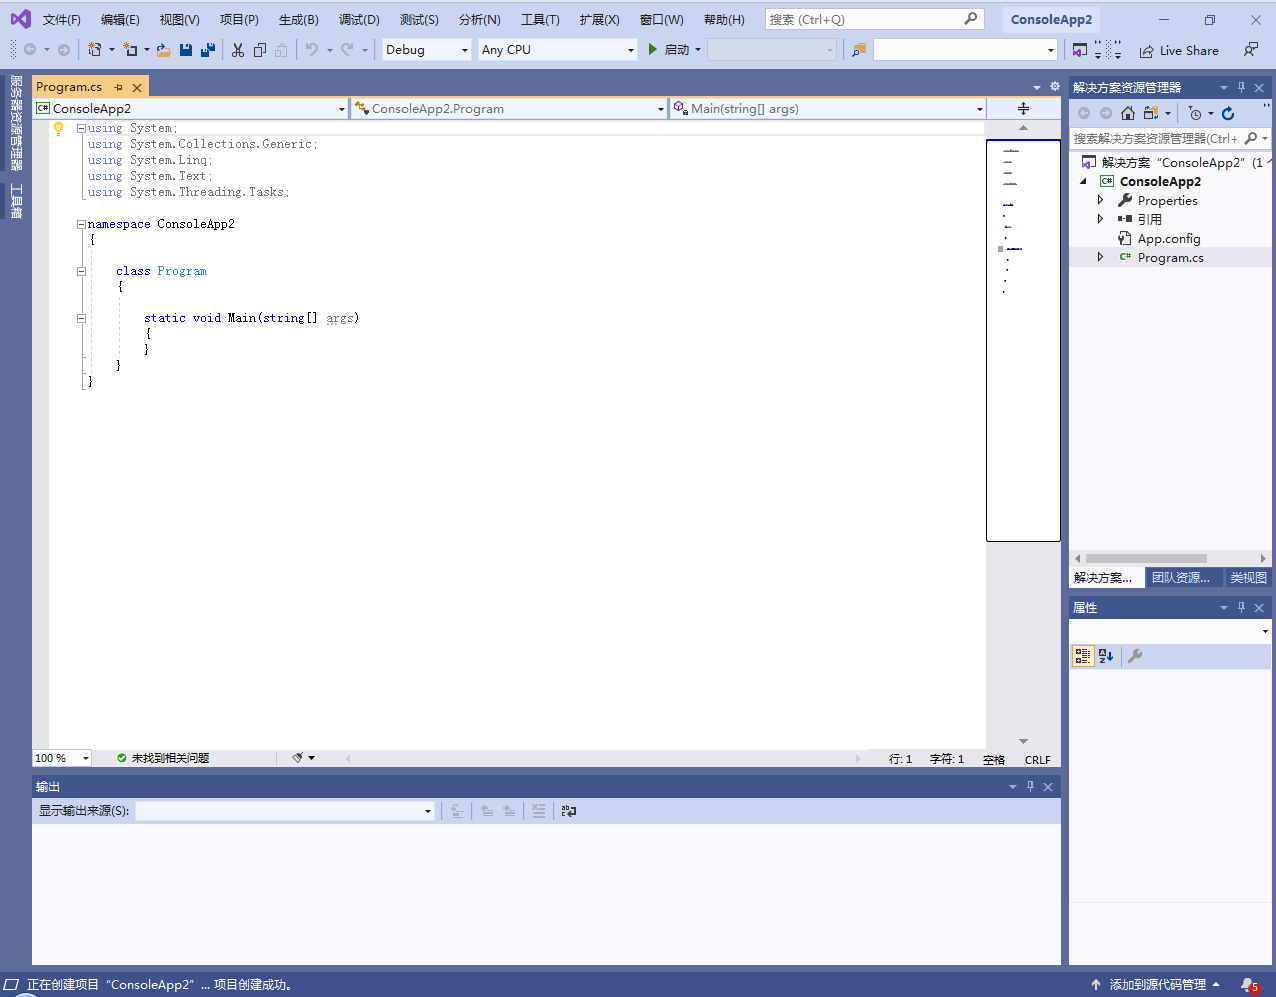This screenshot has height=997, width=1276.
Task: Click the Copy toolbar icon
Action: coord(260,50)
